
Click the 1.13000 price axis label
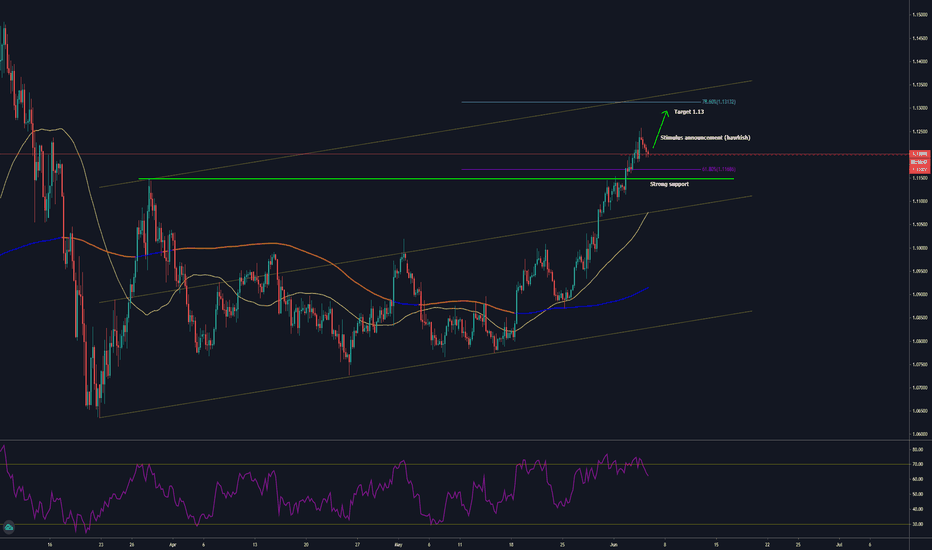pos(920,108)
